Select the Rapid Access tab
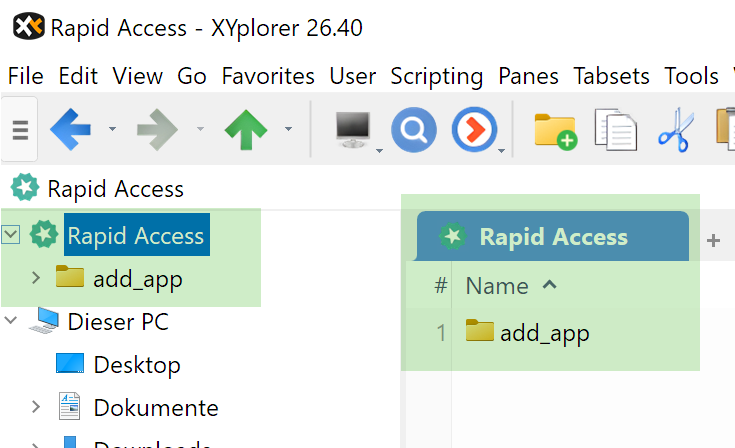 coord(553,236)
